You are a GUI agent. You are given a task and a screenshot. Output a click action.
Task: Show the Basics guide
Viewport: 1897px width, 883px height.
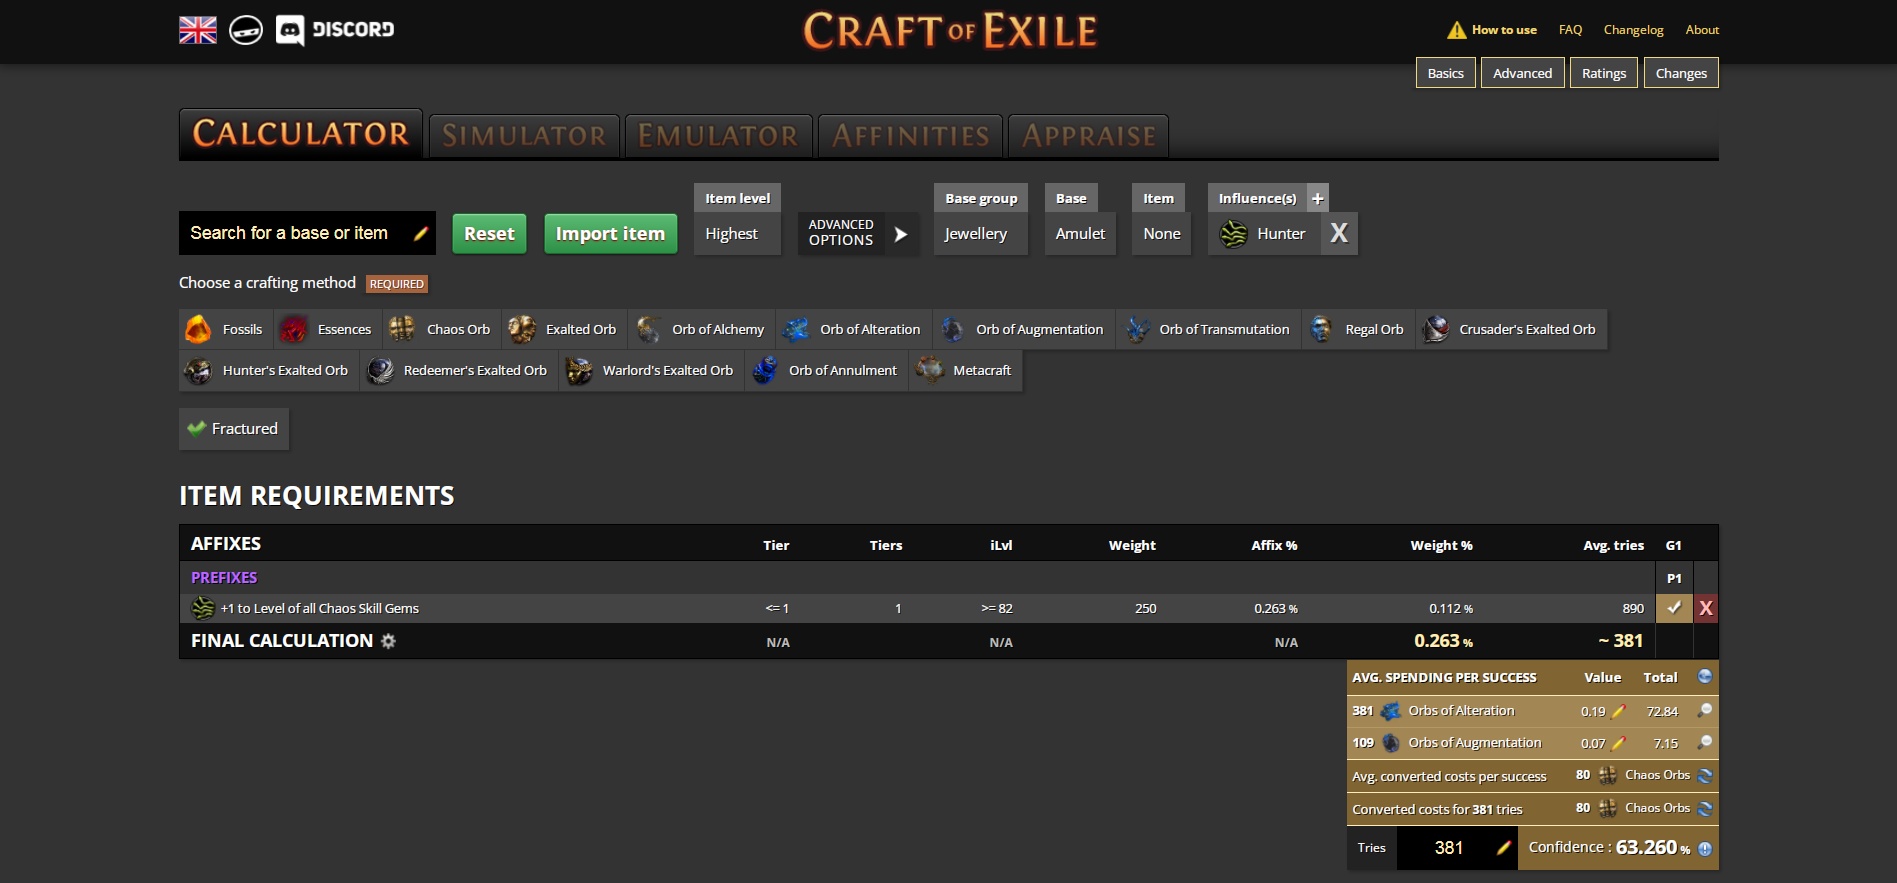[1445, 73]
